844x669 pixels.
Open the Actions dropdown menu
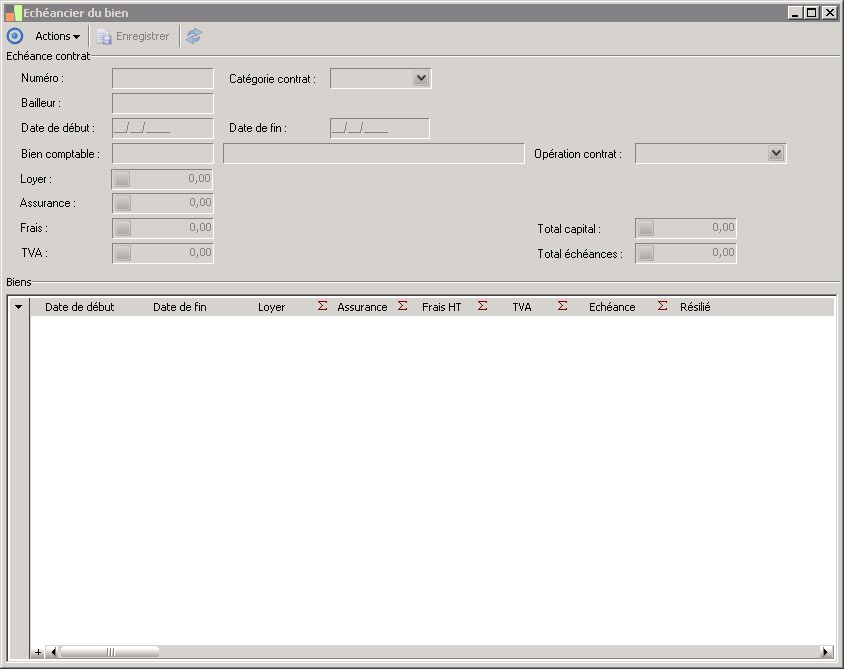pyautogui.click(x=57, y=36)
